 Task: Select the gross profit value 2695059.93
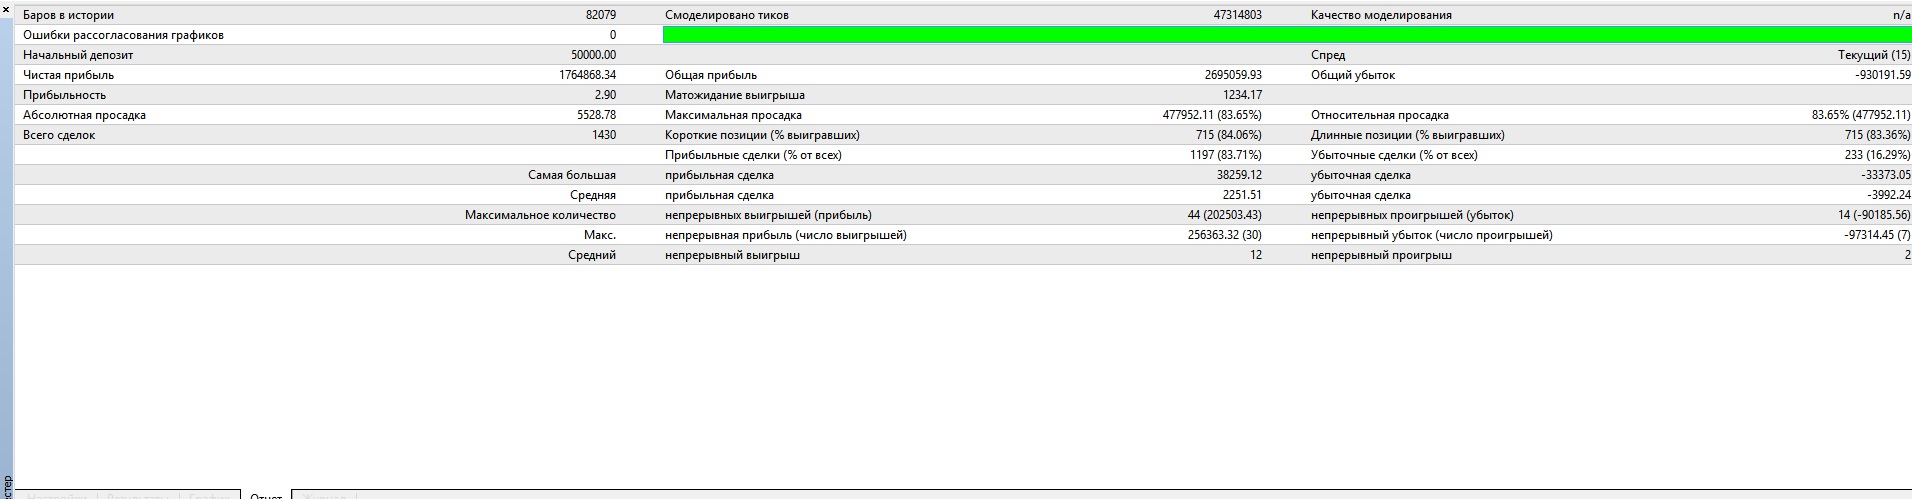[1233, 75]
